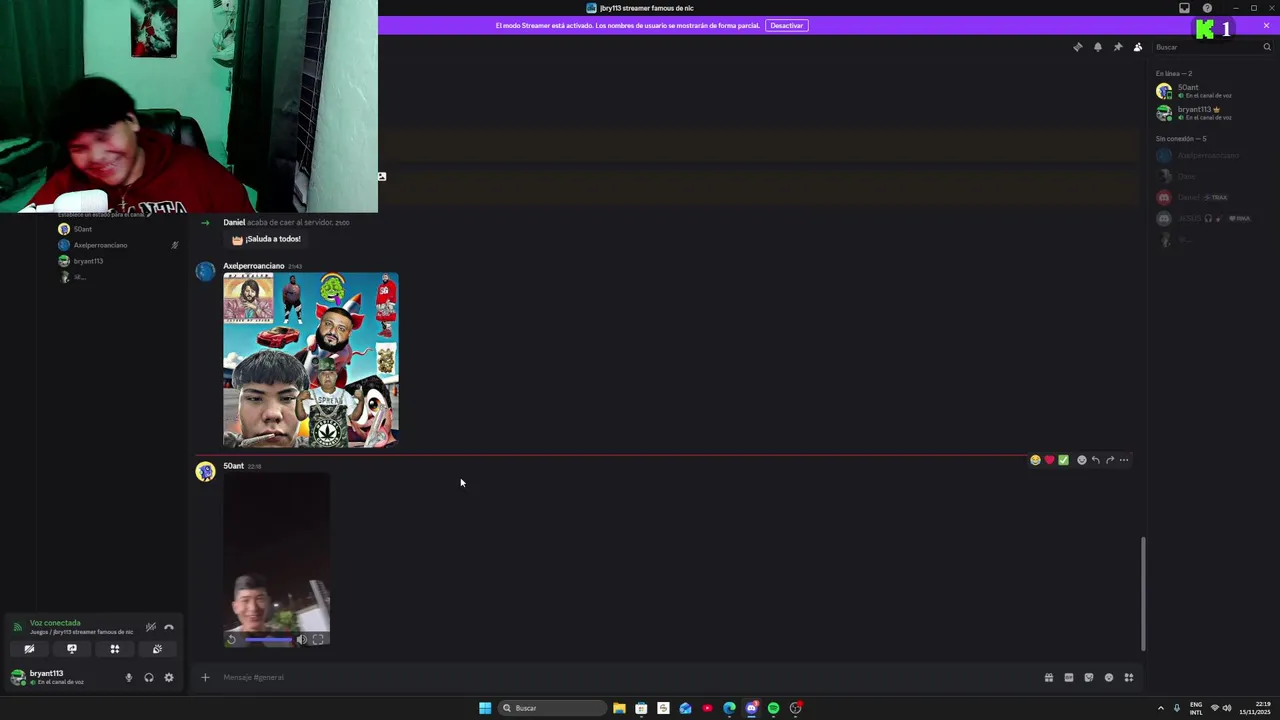Open the help question mark icon
Image resolution: width=1280 pixels, height=720 pixels.
pyautogui.click(x=1207, y=8)
